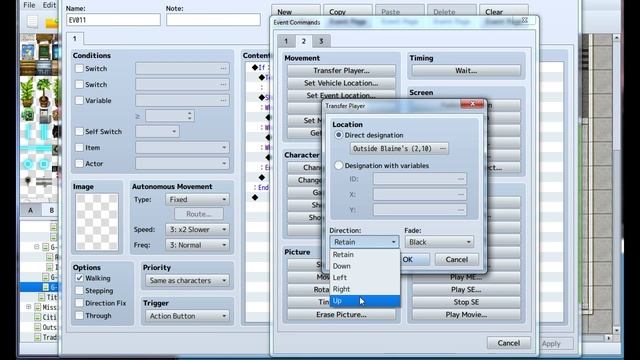This screenshot has height=360, width=640.
Task: Click the Set Vehicle Location button
Action: click(341, 83)
